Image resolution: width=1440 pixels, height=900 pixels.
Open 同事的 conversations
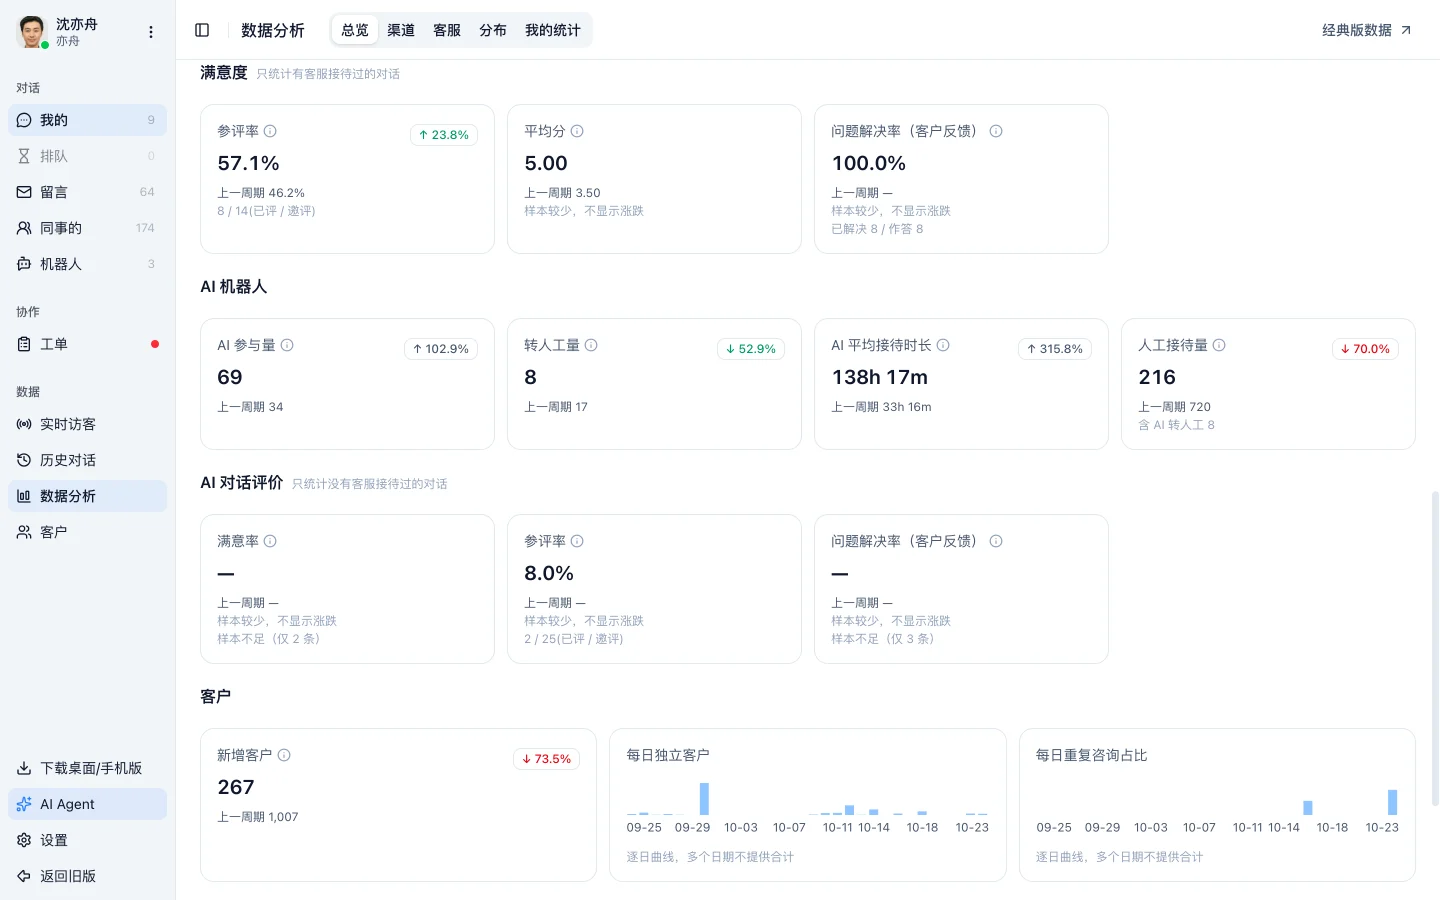pos(87,228)
